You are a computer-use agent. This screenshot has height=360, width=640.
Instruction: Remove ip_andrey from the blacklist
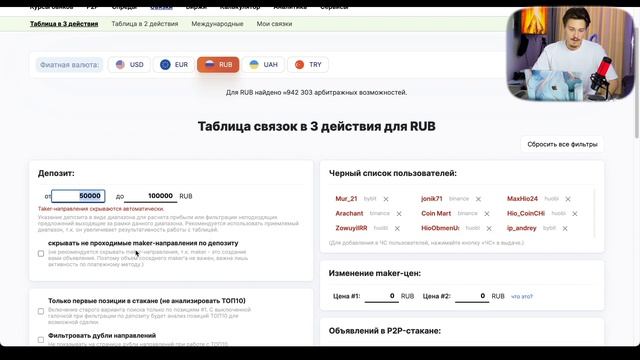coord(565,229)
